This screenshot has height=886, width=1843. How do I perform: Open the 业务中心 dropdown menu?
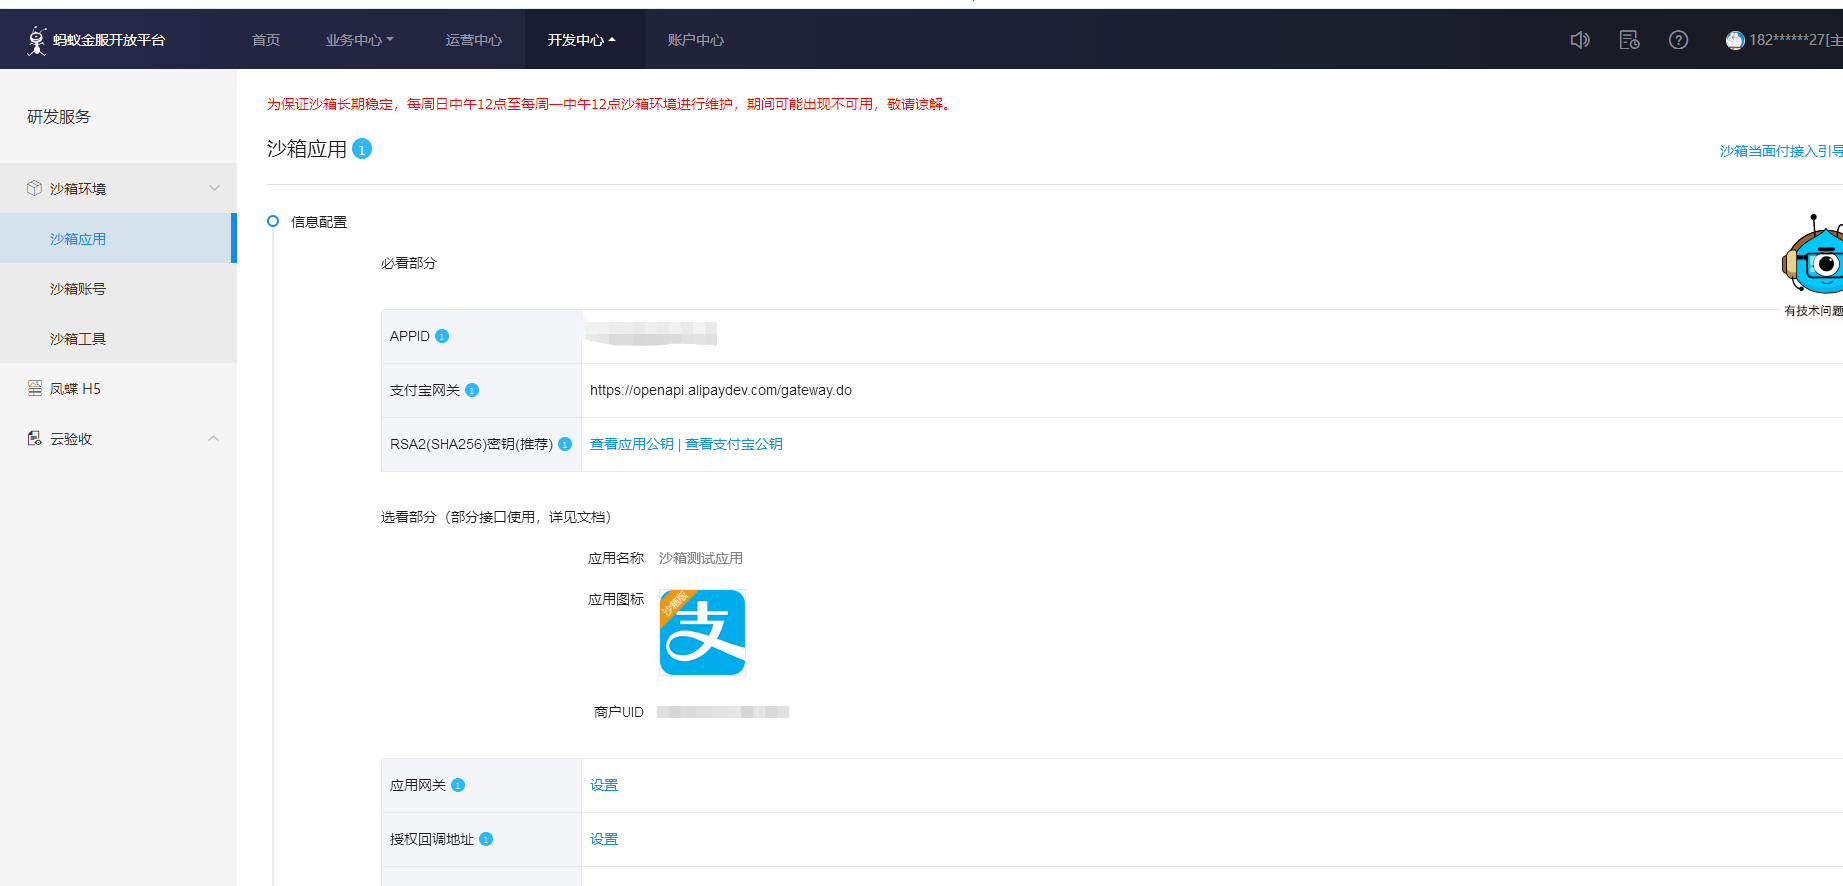point(359,40)
